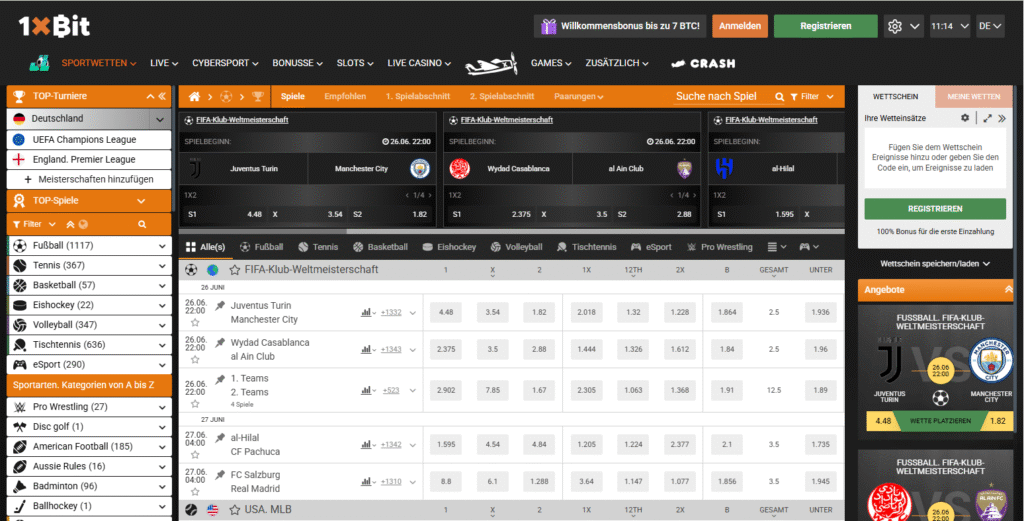Star the Wydad Casablanca match
Viewport: 1024px width, 521px height.
195,360
